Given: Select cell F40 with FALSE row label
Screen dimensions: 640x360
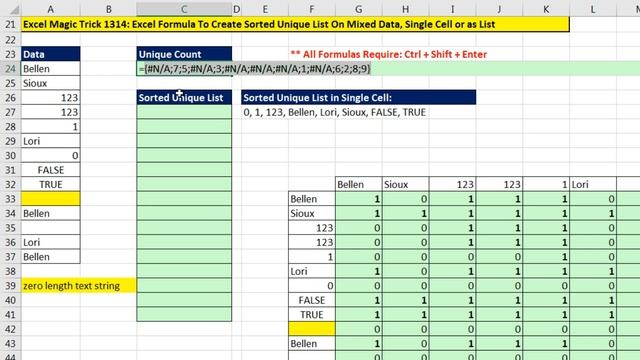Looking at the screenshot, I should (312, 300).
